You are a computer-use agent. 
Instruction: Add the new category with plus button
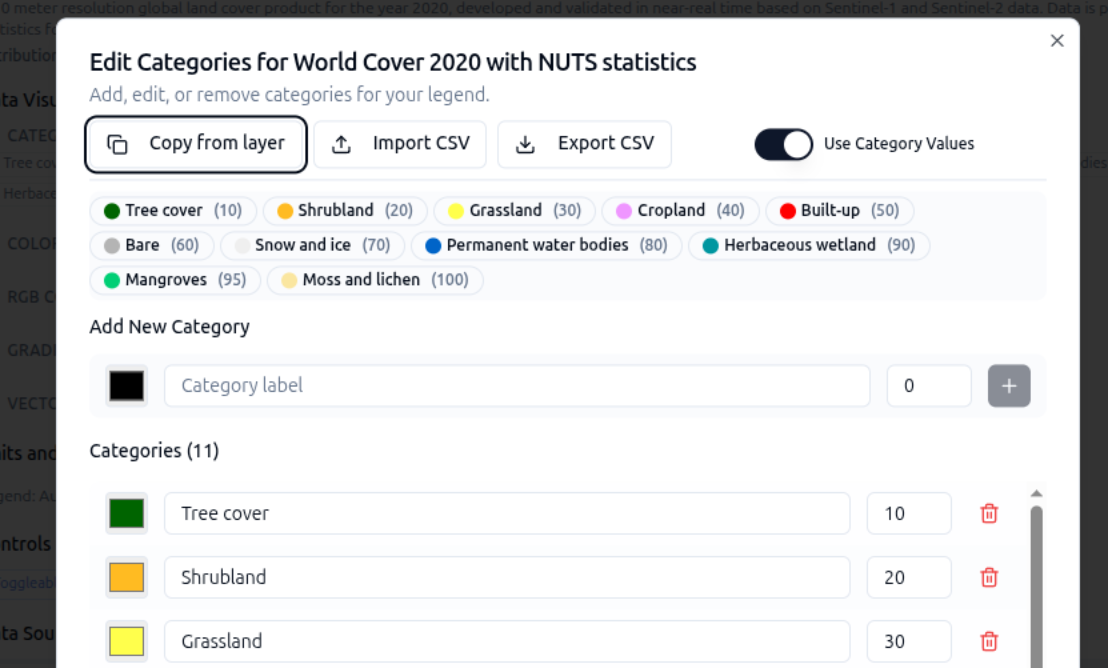[1009, 386]
